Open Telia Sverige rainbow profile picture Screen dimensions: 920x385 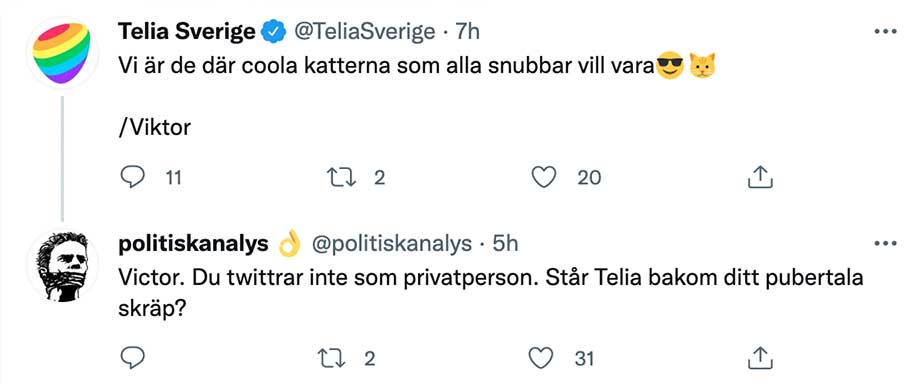[x=62, y=53]
